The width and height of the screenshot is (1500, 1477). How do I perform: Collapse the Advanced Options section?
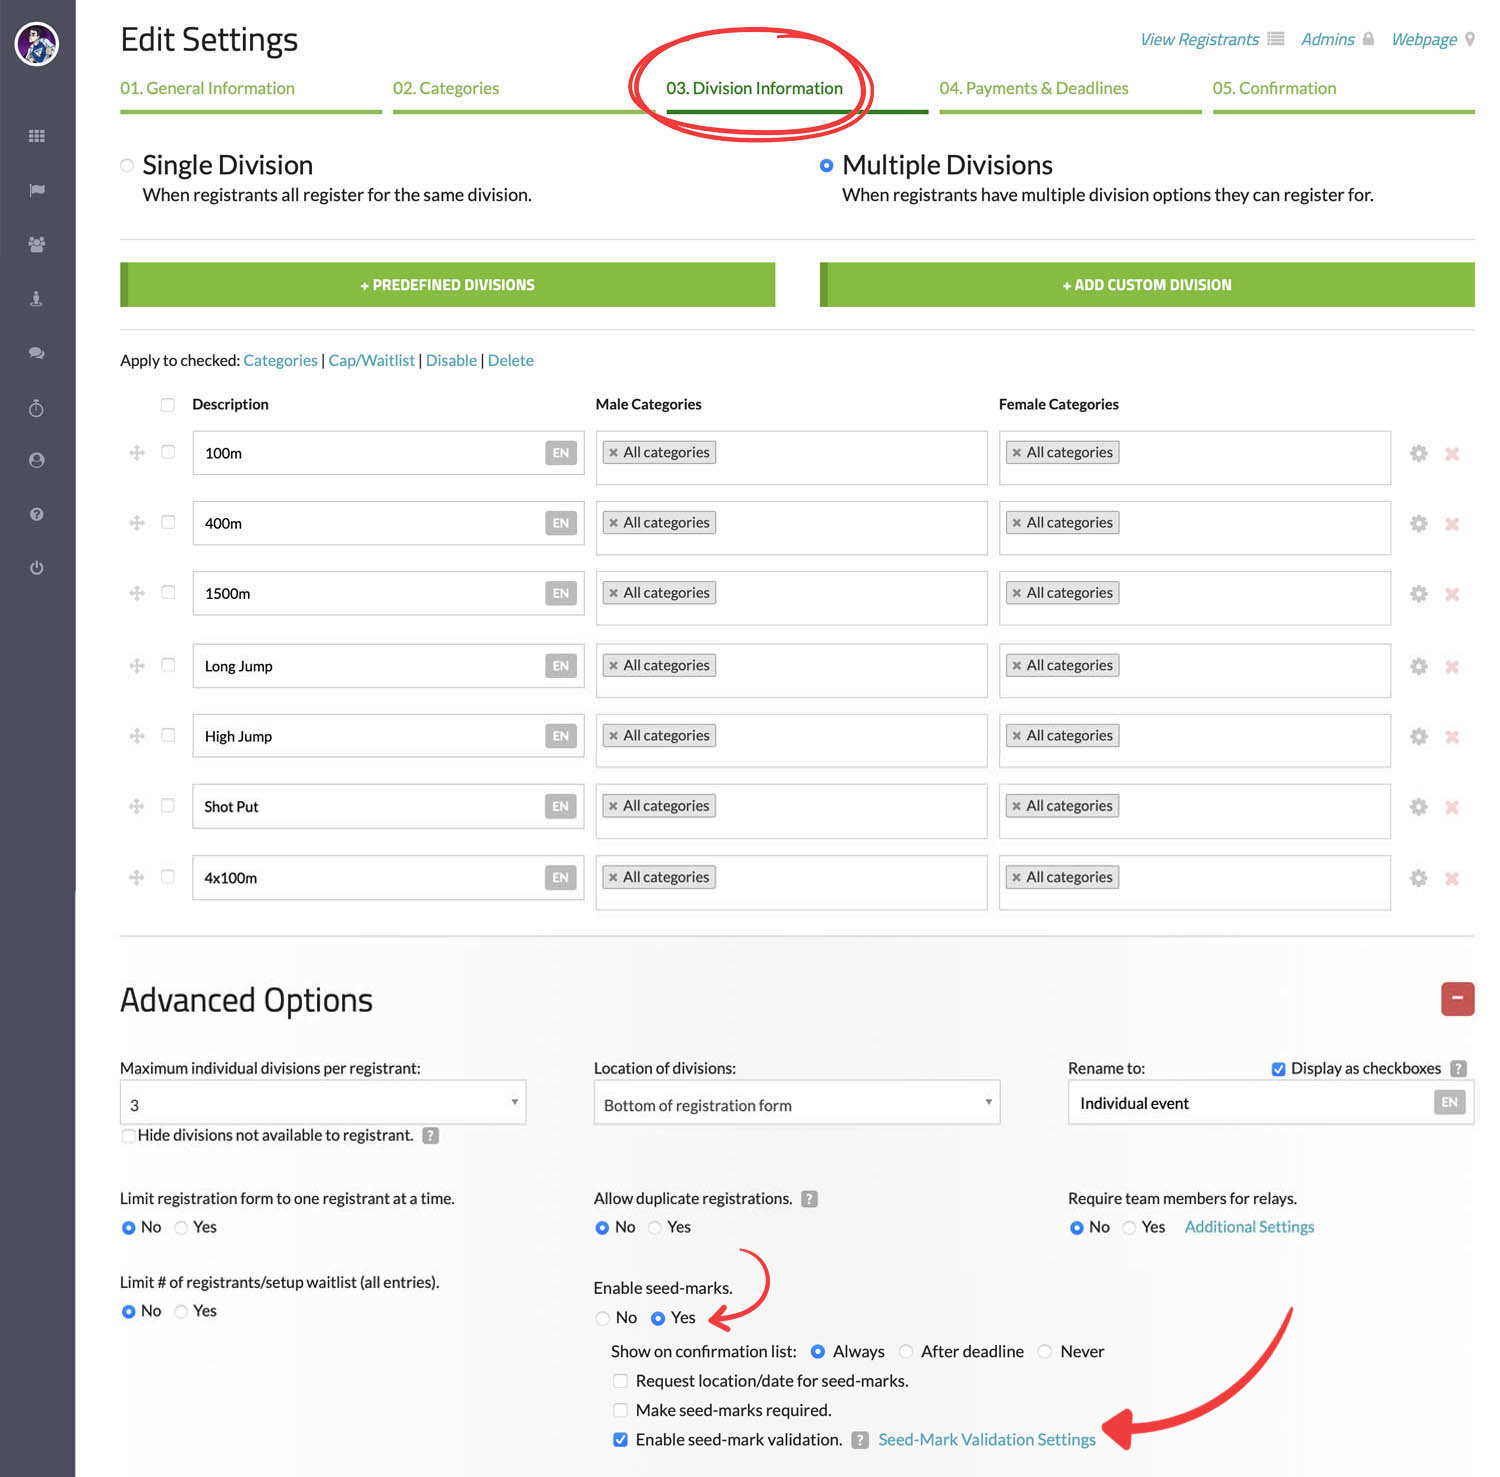[x=1457, y=998]
